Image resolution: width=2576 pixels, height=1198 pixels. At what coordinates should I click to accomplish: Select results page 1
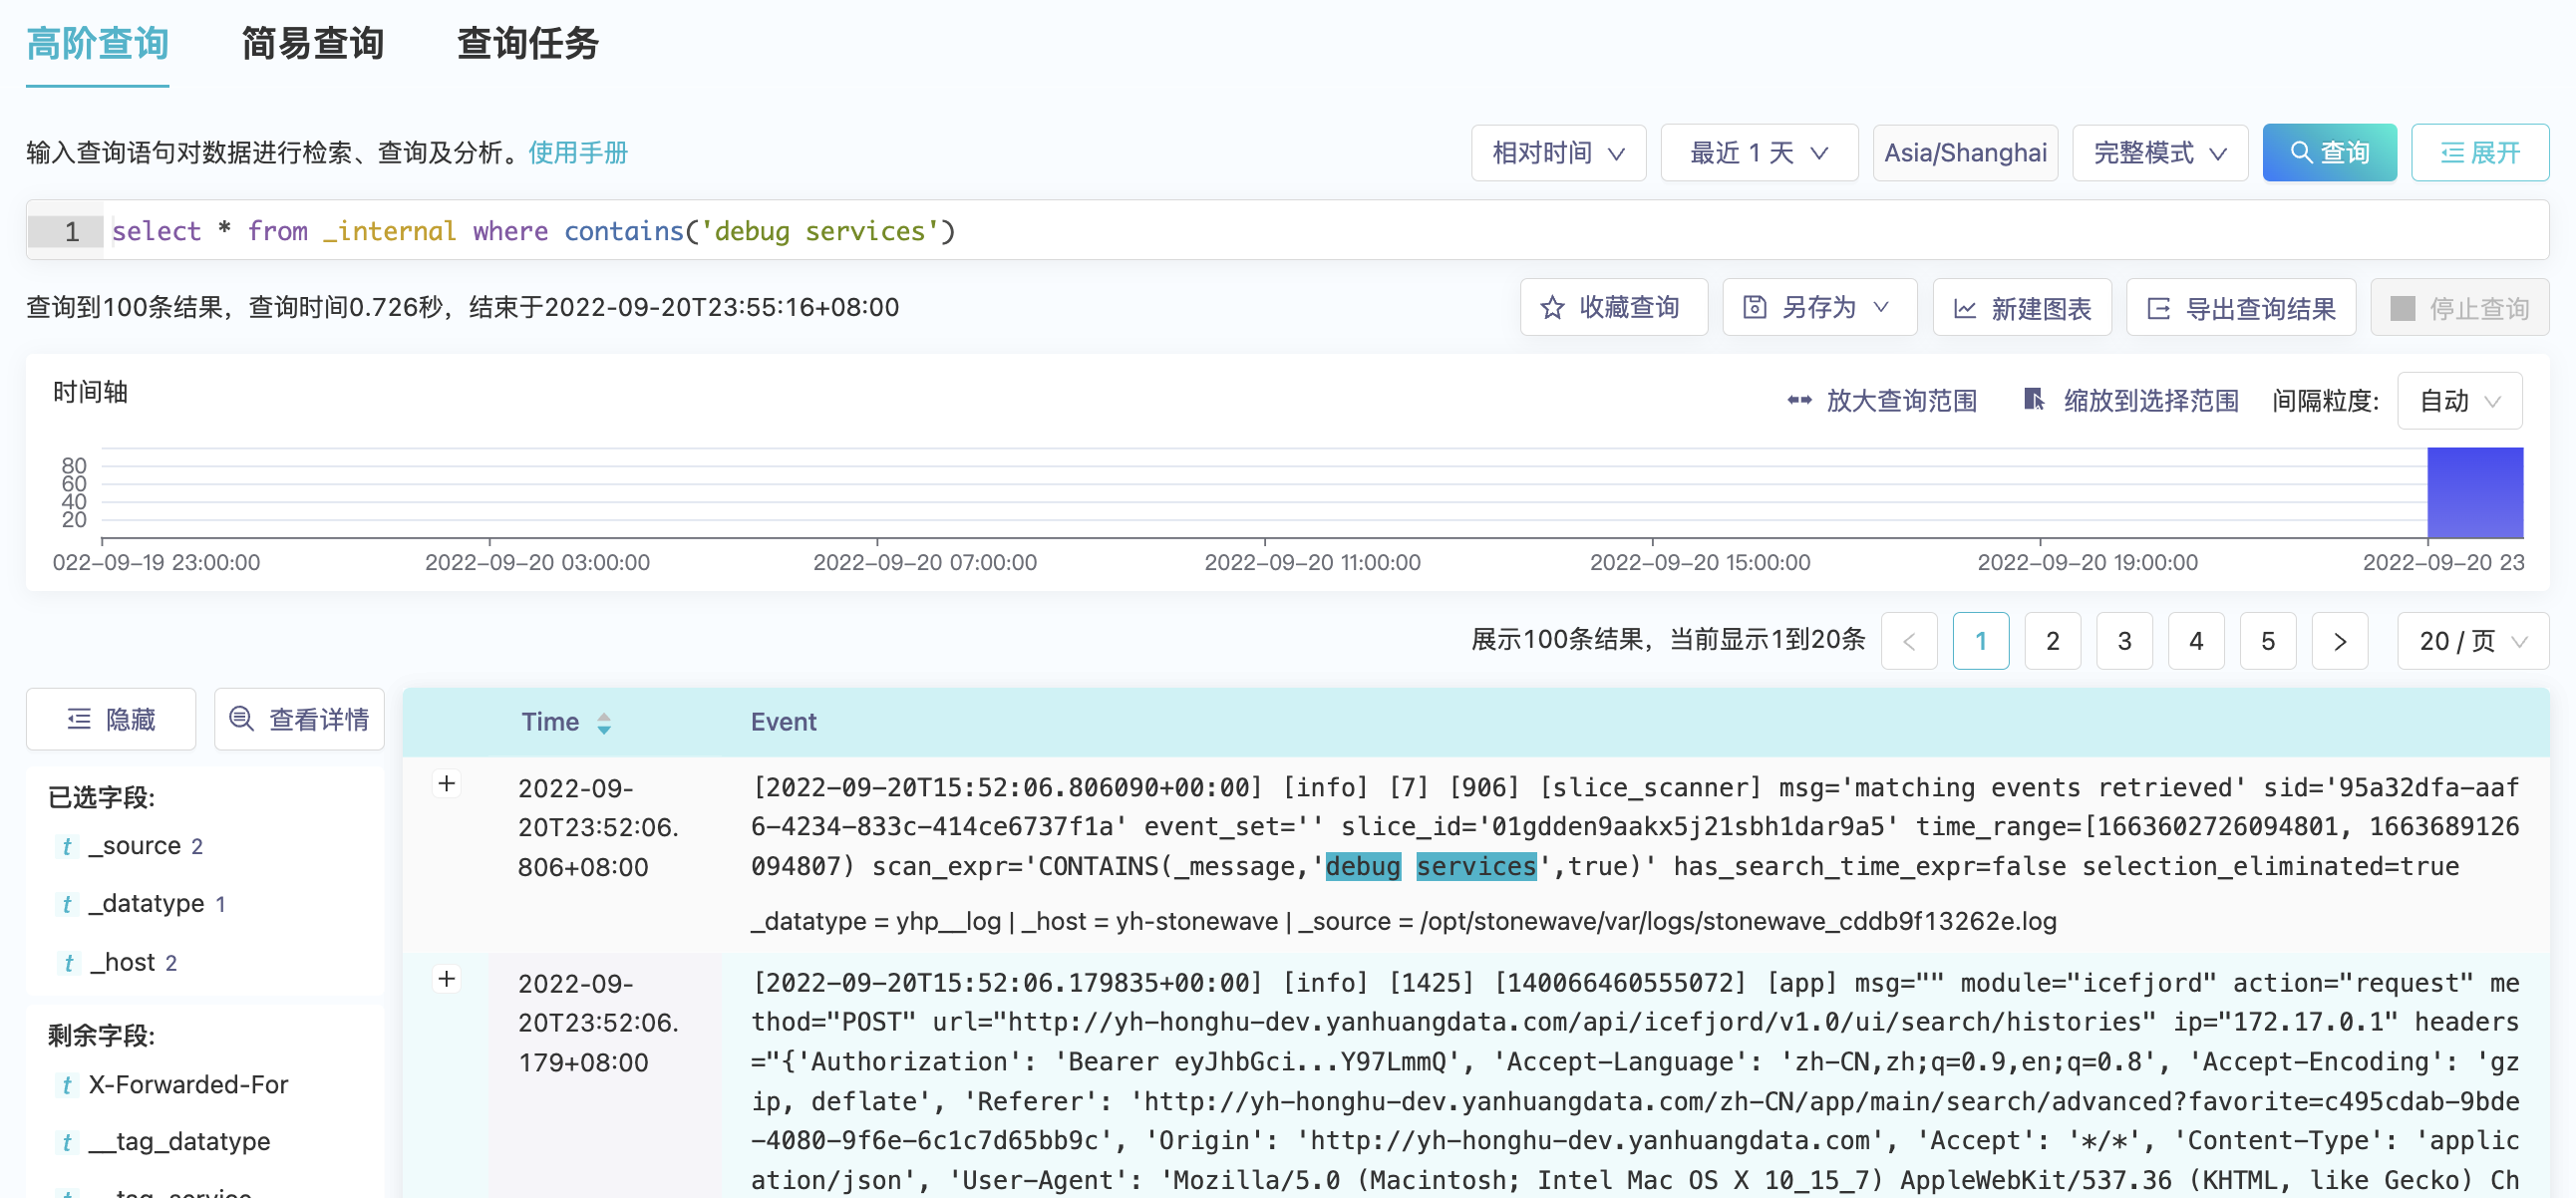(x=1981, y=641)
